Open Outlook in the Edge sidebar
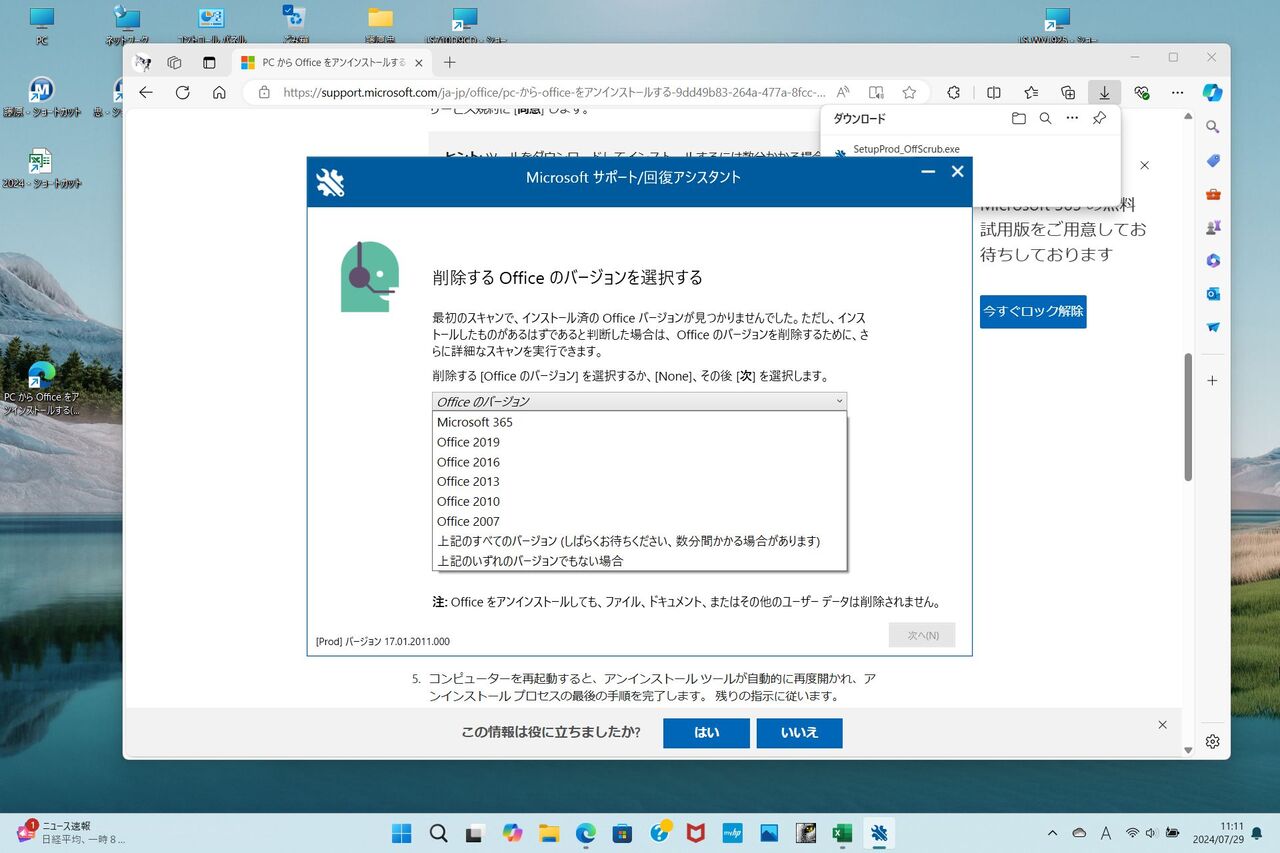This screenshot has width=1280, height=853. point(1212,293)
